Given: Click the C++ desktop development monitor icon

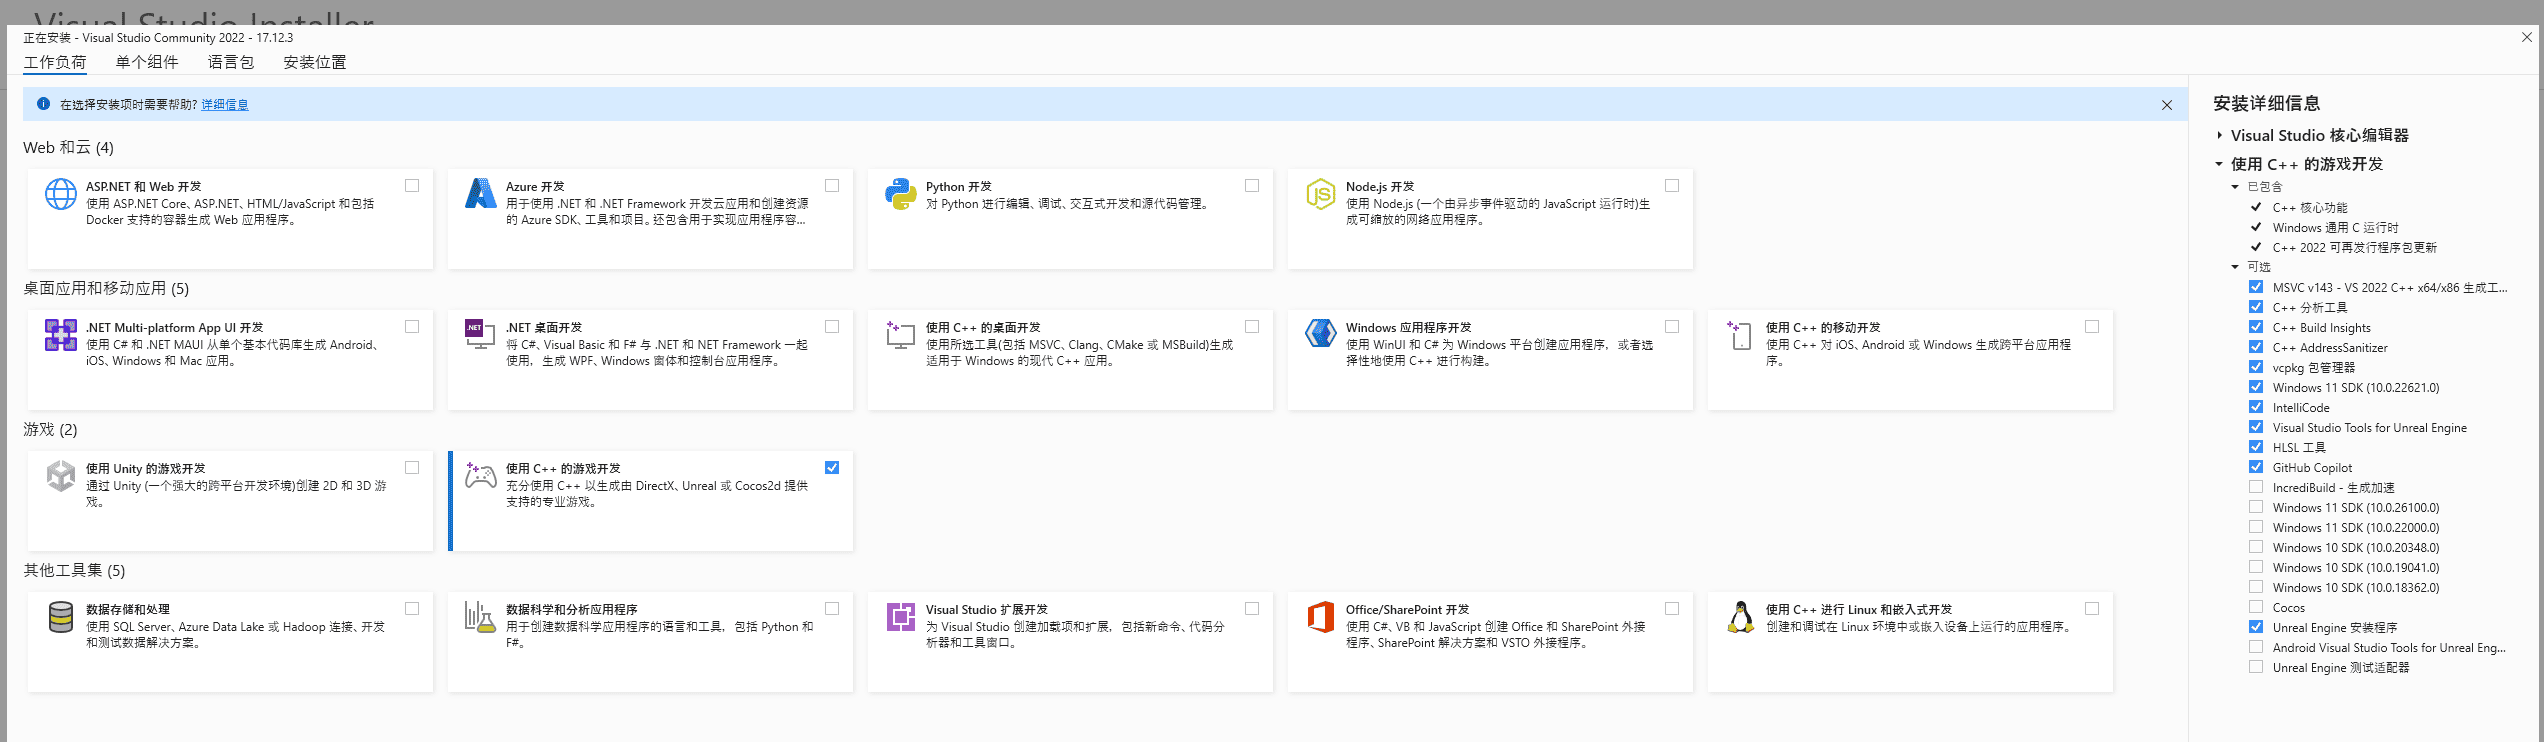Looking at the screenshot, I should click(901, 335).
